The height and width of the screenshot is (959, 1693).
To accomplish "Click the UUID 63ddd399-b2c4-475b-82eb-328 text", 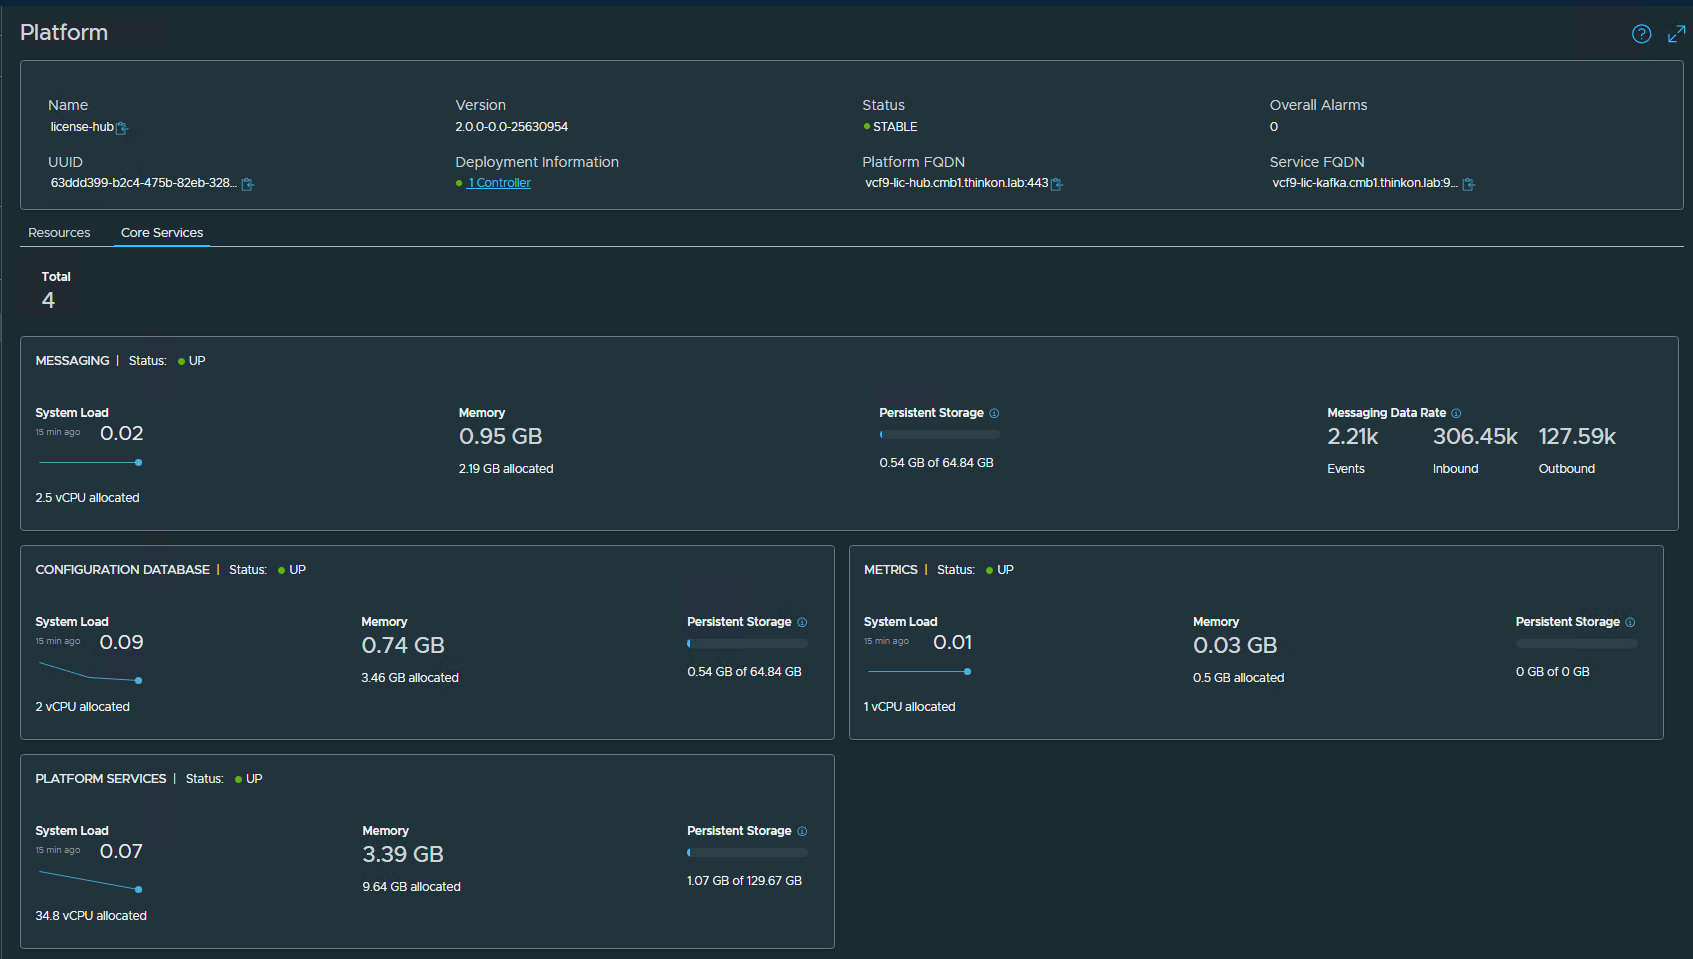I will [x=144, y=183].
